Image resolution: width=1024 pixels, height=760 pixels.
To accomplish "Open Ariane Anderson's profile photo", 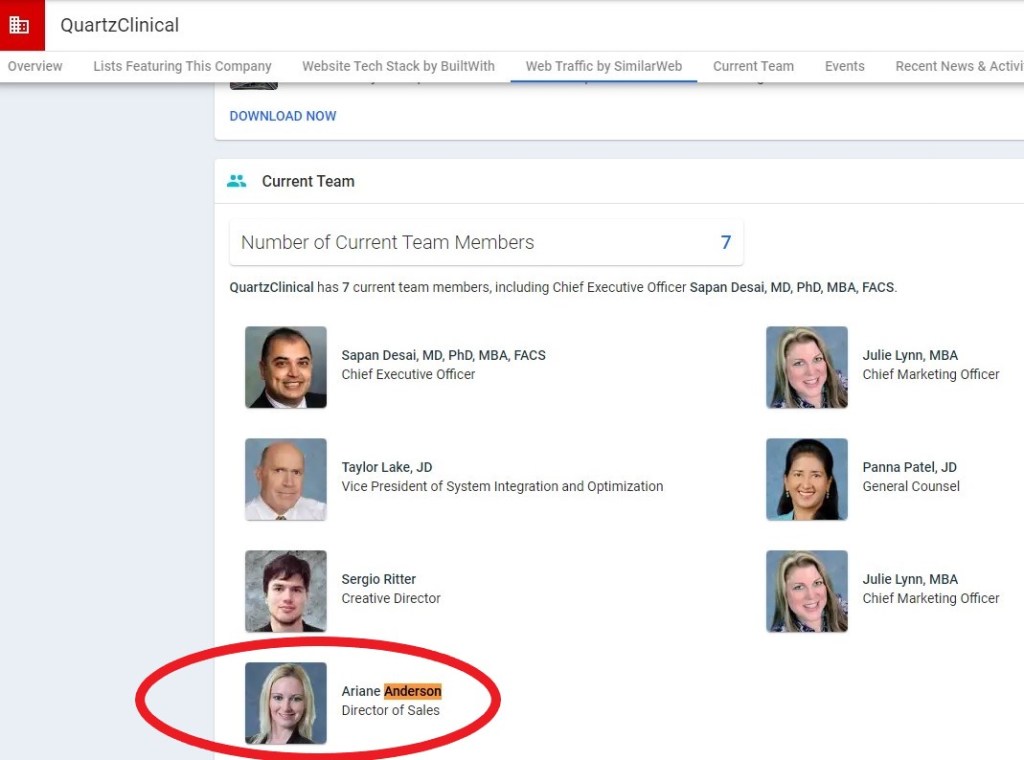I will 286,703.
